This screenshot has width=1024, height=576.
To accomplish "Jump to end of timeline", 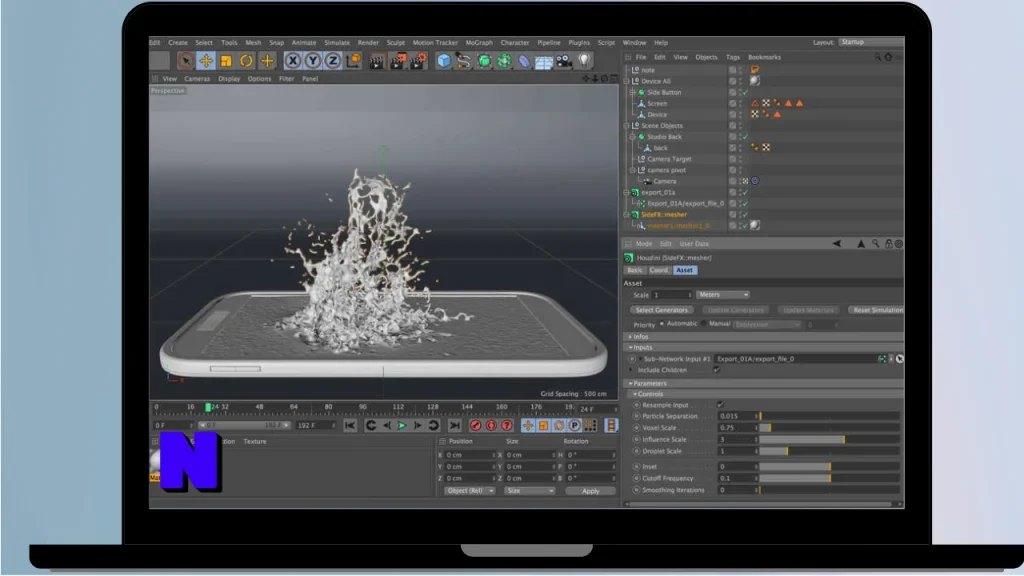I will pyautogui.click(x=455, y=425).
